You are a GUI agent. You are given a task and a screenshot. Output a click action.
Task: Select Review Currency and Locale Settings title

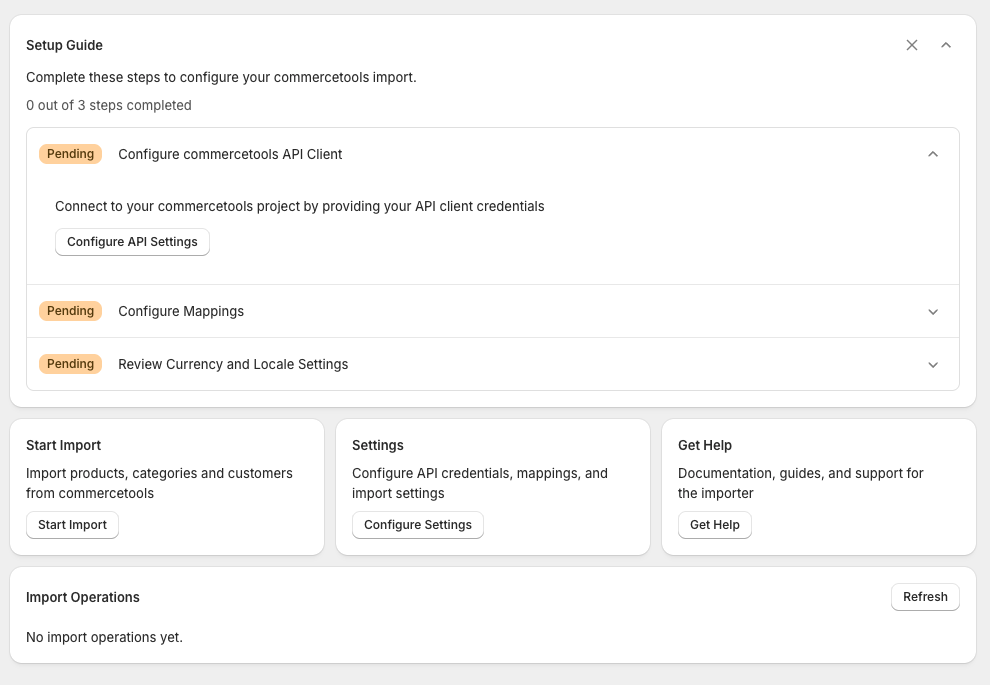coord(233,364)
